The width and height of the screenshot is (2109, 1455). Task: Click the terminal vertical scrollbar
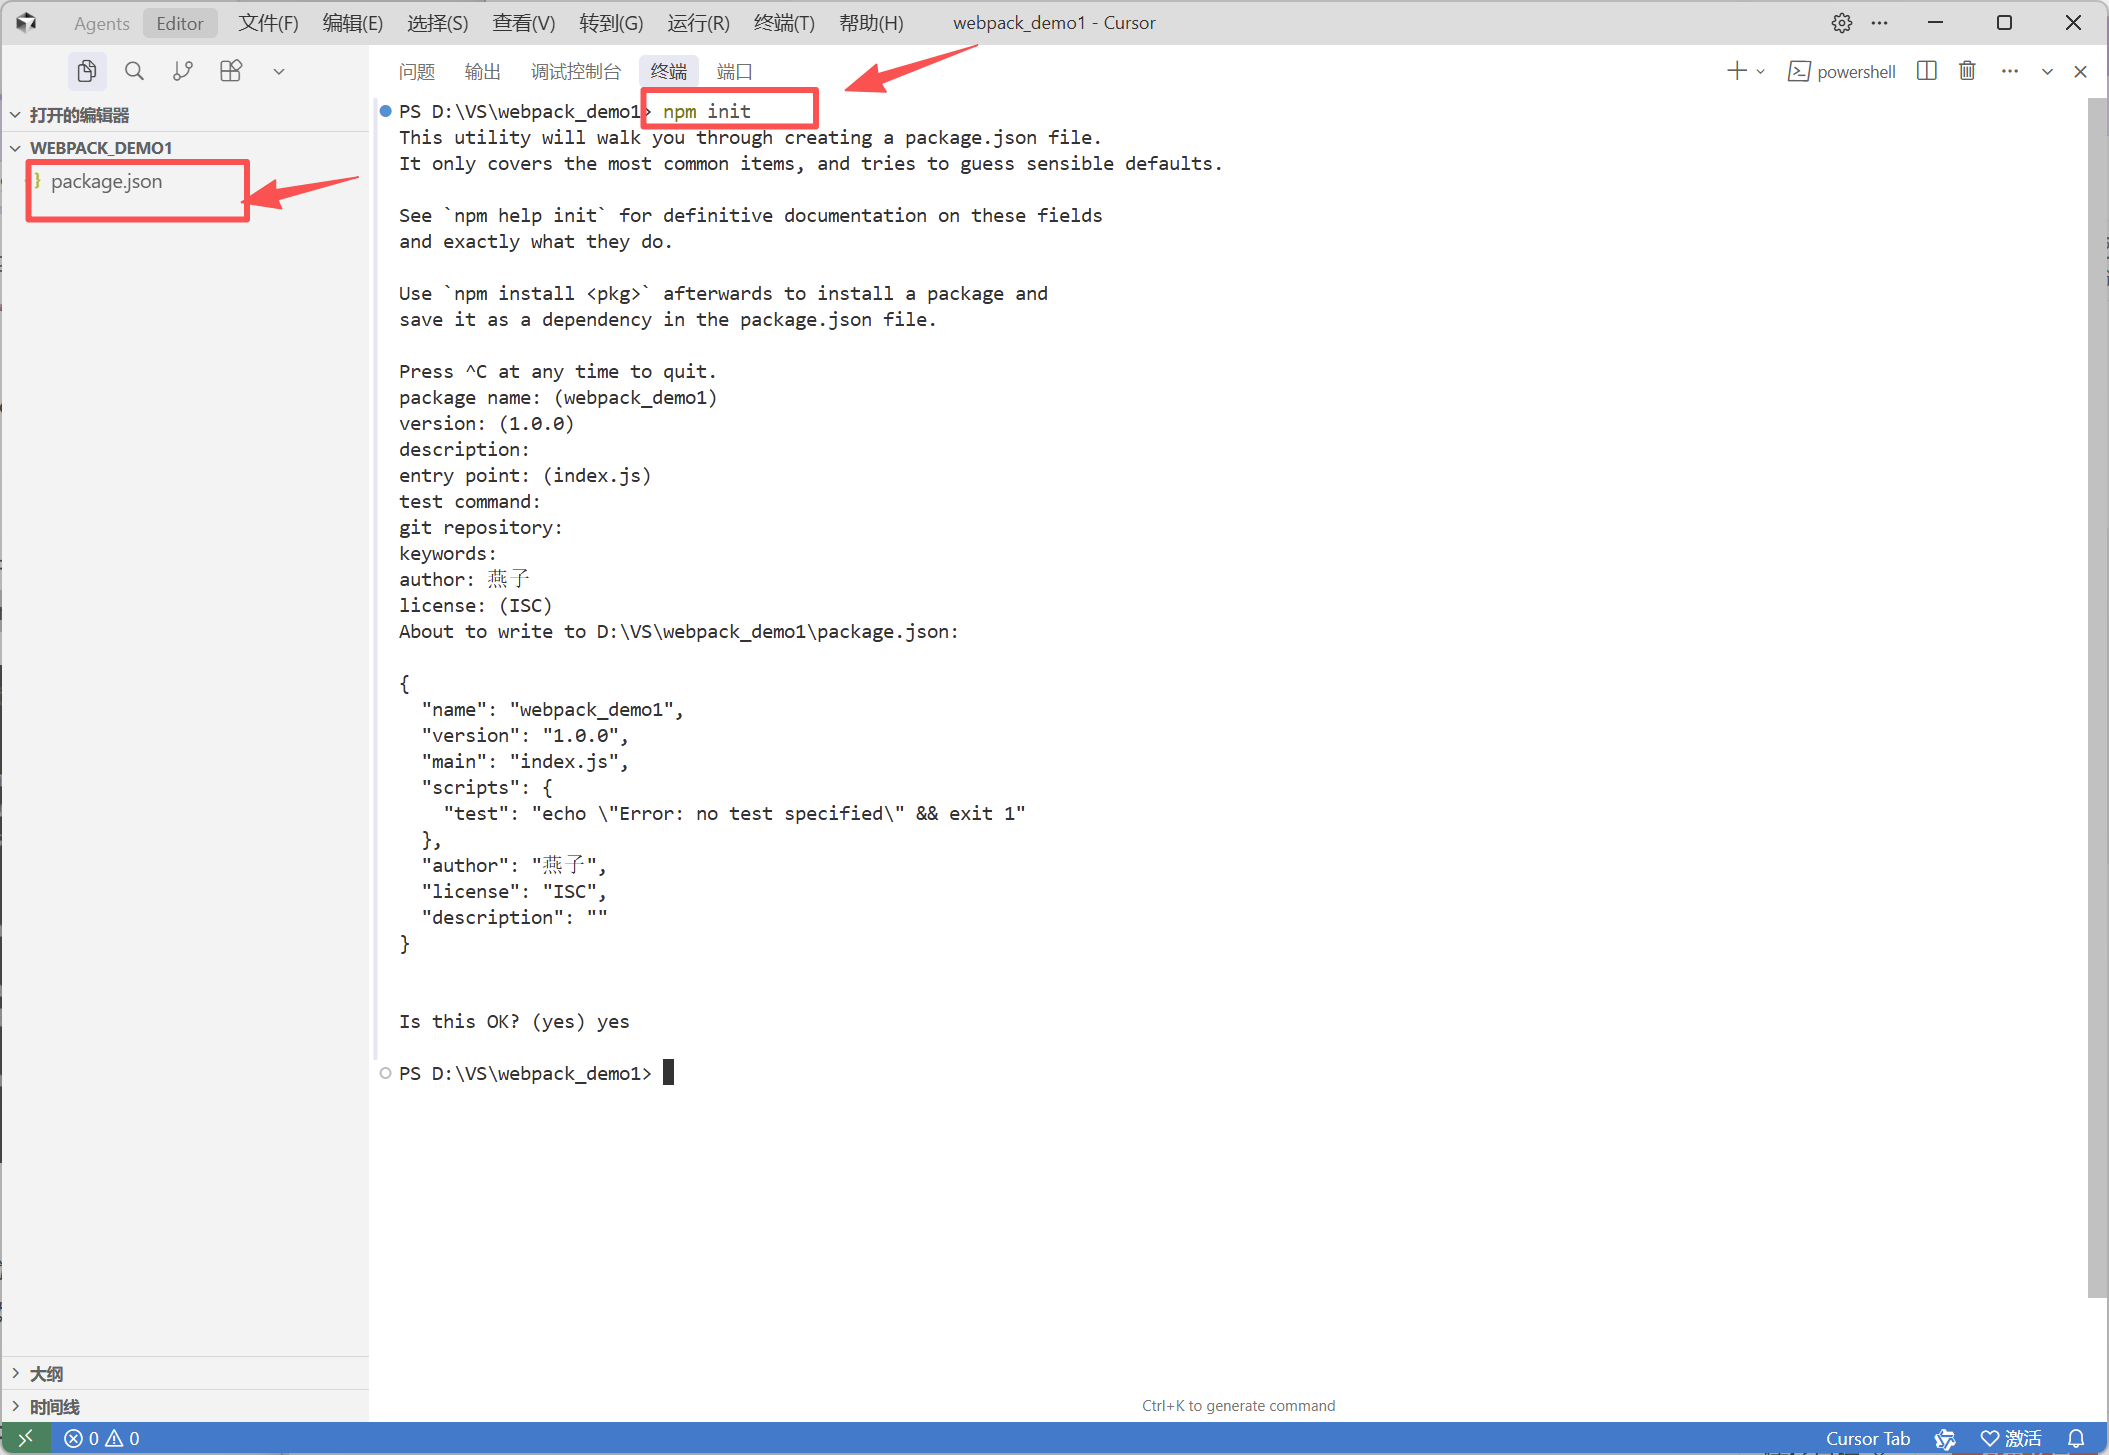tap(2096, 700)
